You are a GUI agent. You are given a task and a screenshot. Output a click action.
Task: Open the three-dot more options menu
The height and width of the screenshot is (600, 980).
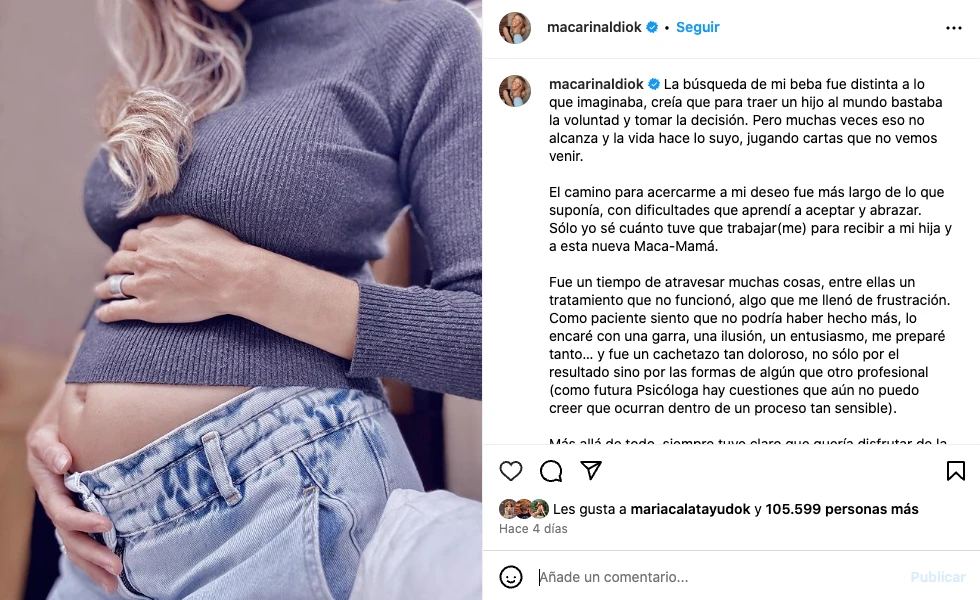(x=954, y=28)
